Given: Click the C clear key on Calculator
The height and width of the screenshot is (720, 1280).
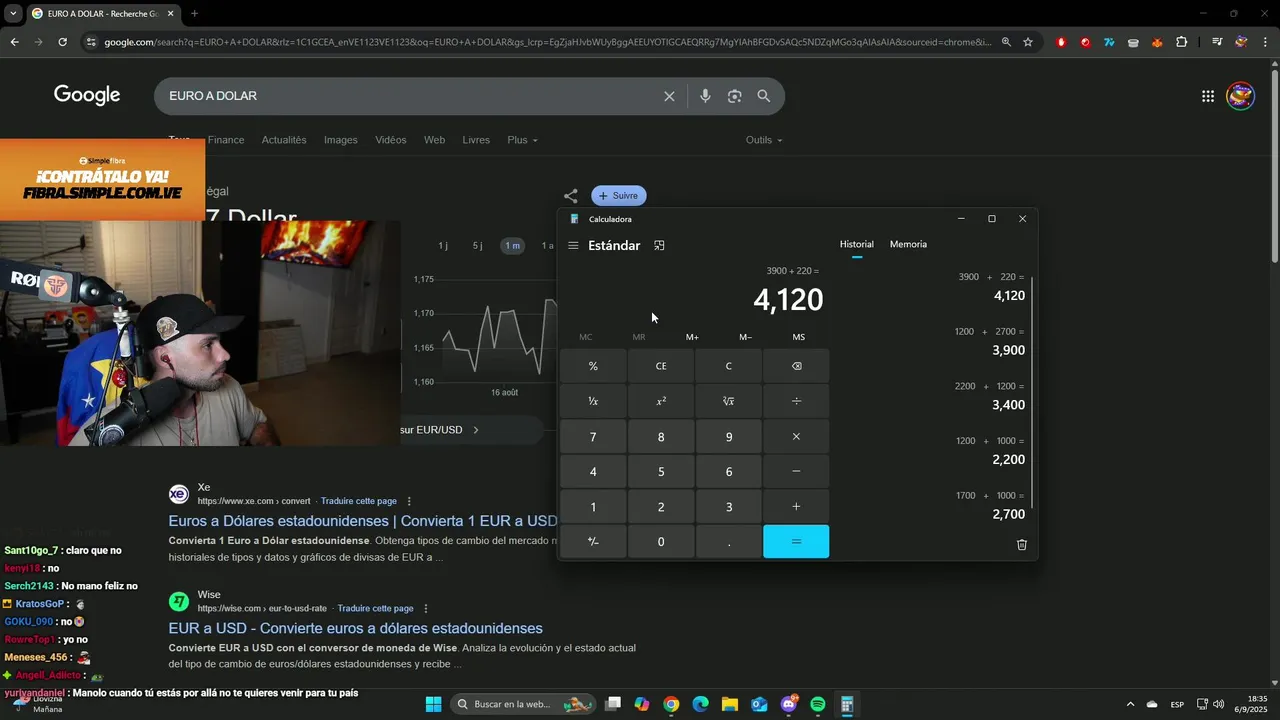Looking at the screenshot, I should click(x=728, y=366).
